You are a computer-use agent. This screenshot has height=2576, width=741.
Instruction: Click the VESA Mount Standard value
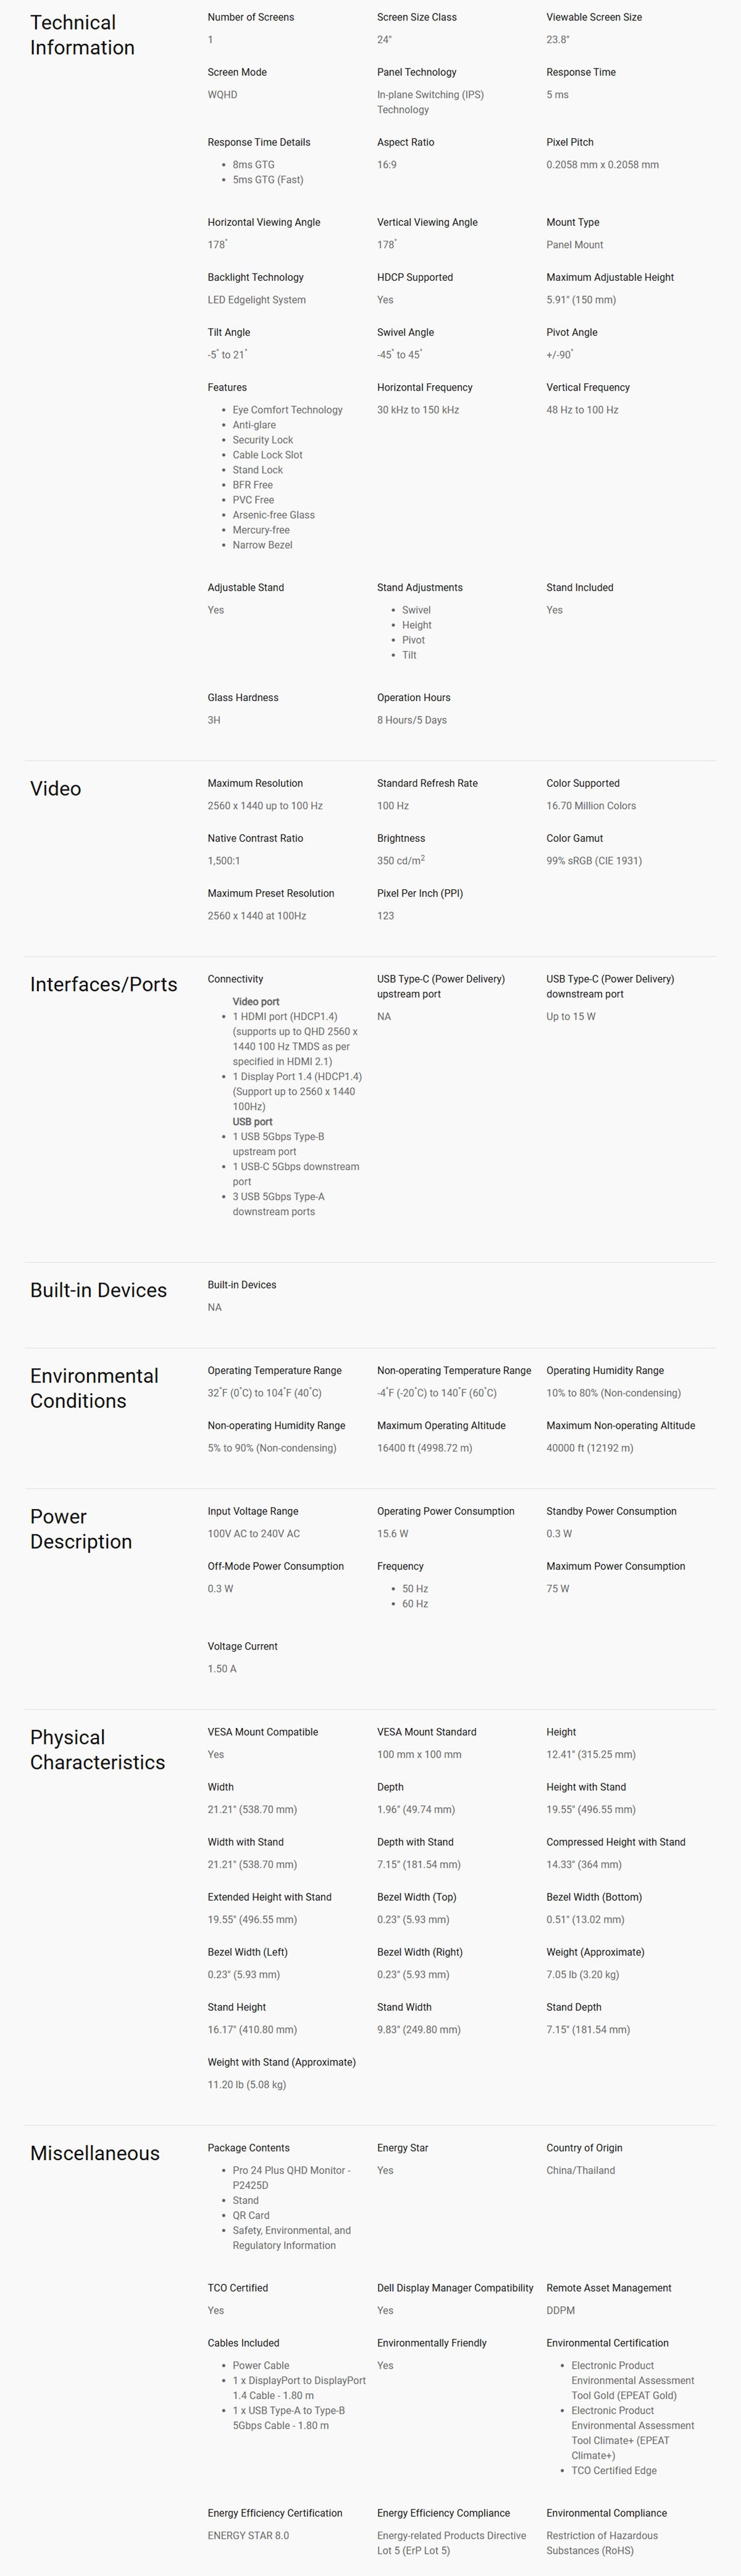pos(419,1754)
